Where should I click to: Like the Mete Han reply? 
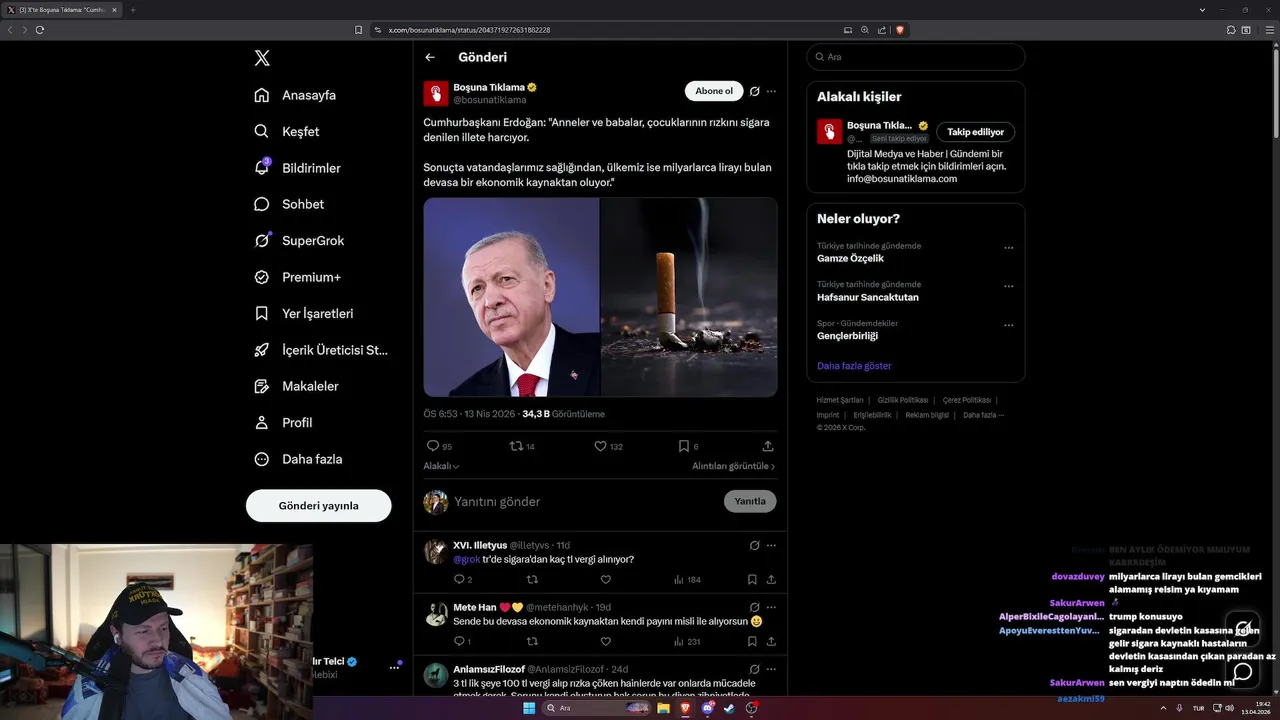pyautogui.click(x=606, y=641)
